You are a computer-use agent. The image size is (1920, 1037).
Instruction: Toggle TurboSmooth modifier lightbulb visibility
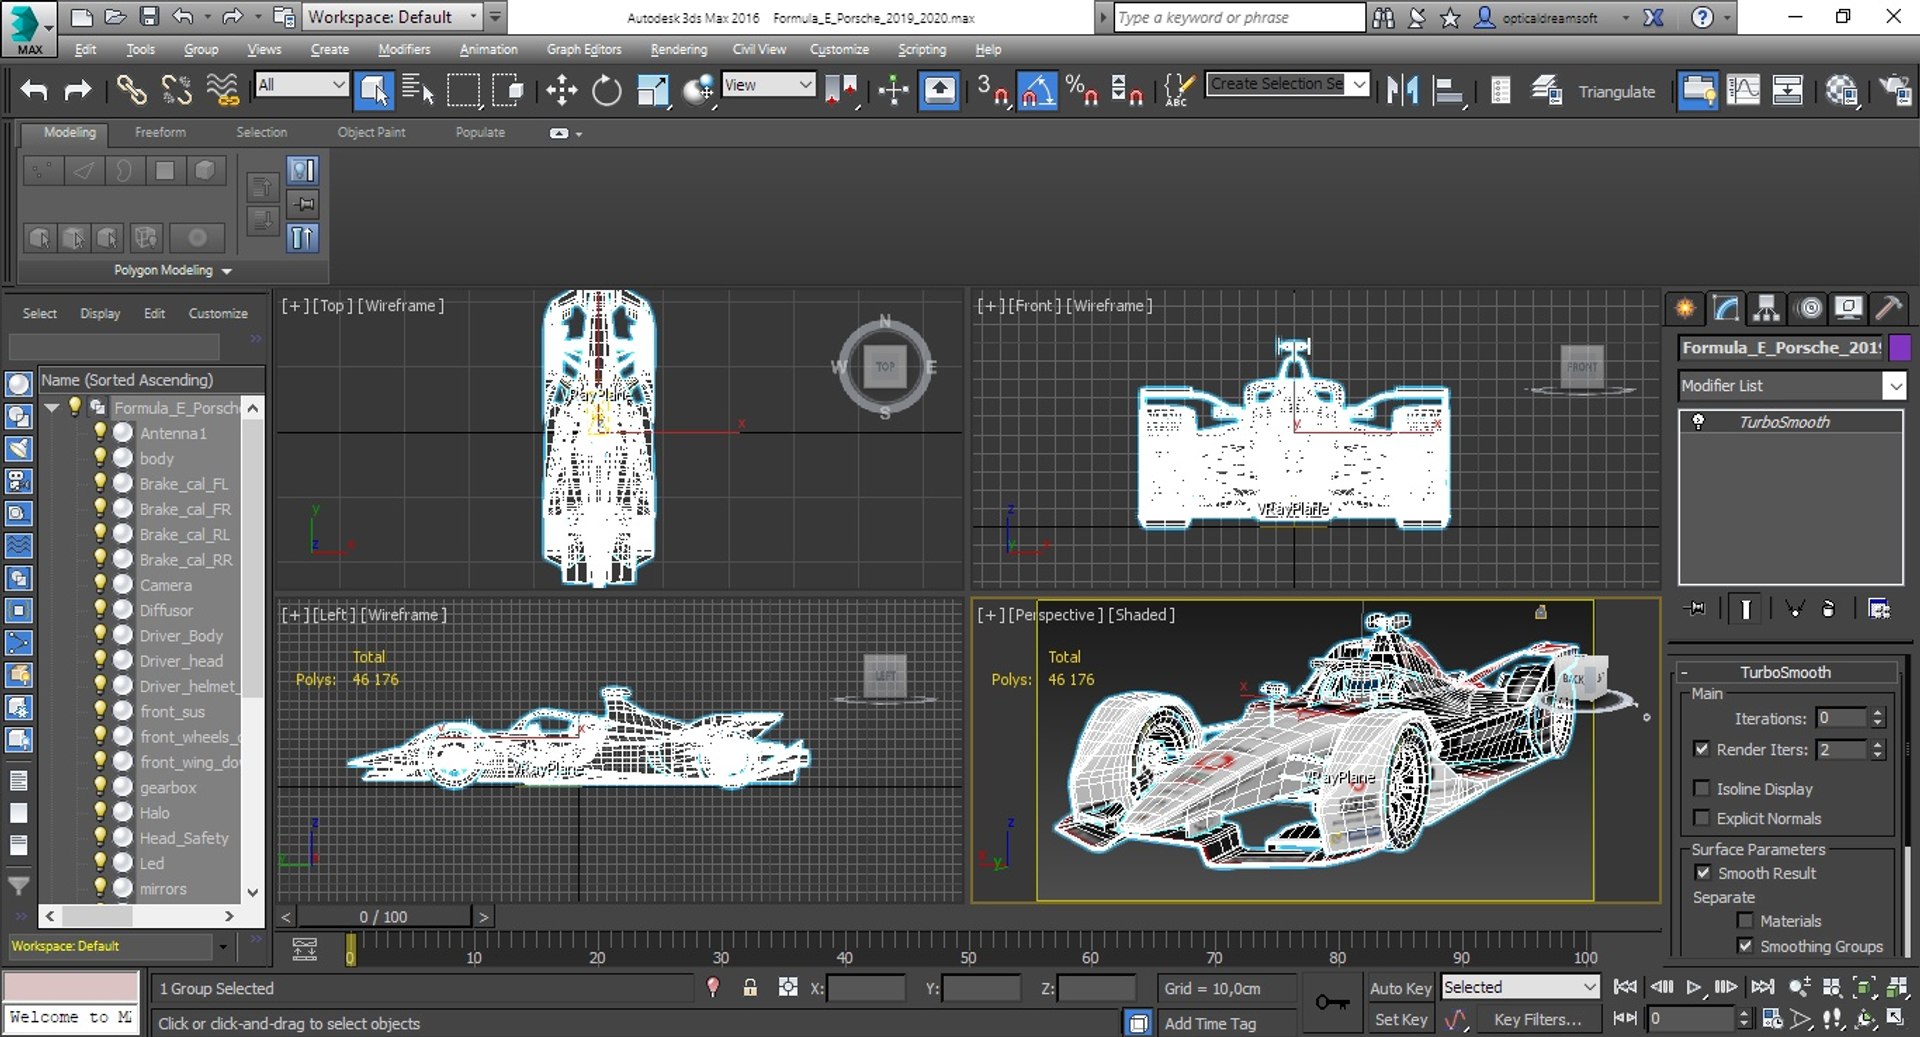coord(1698,422)
